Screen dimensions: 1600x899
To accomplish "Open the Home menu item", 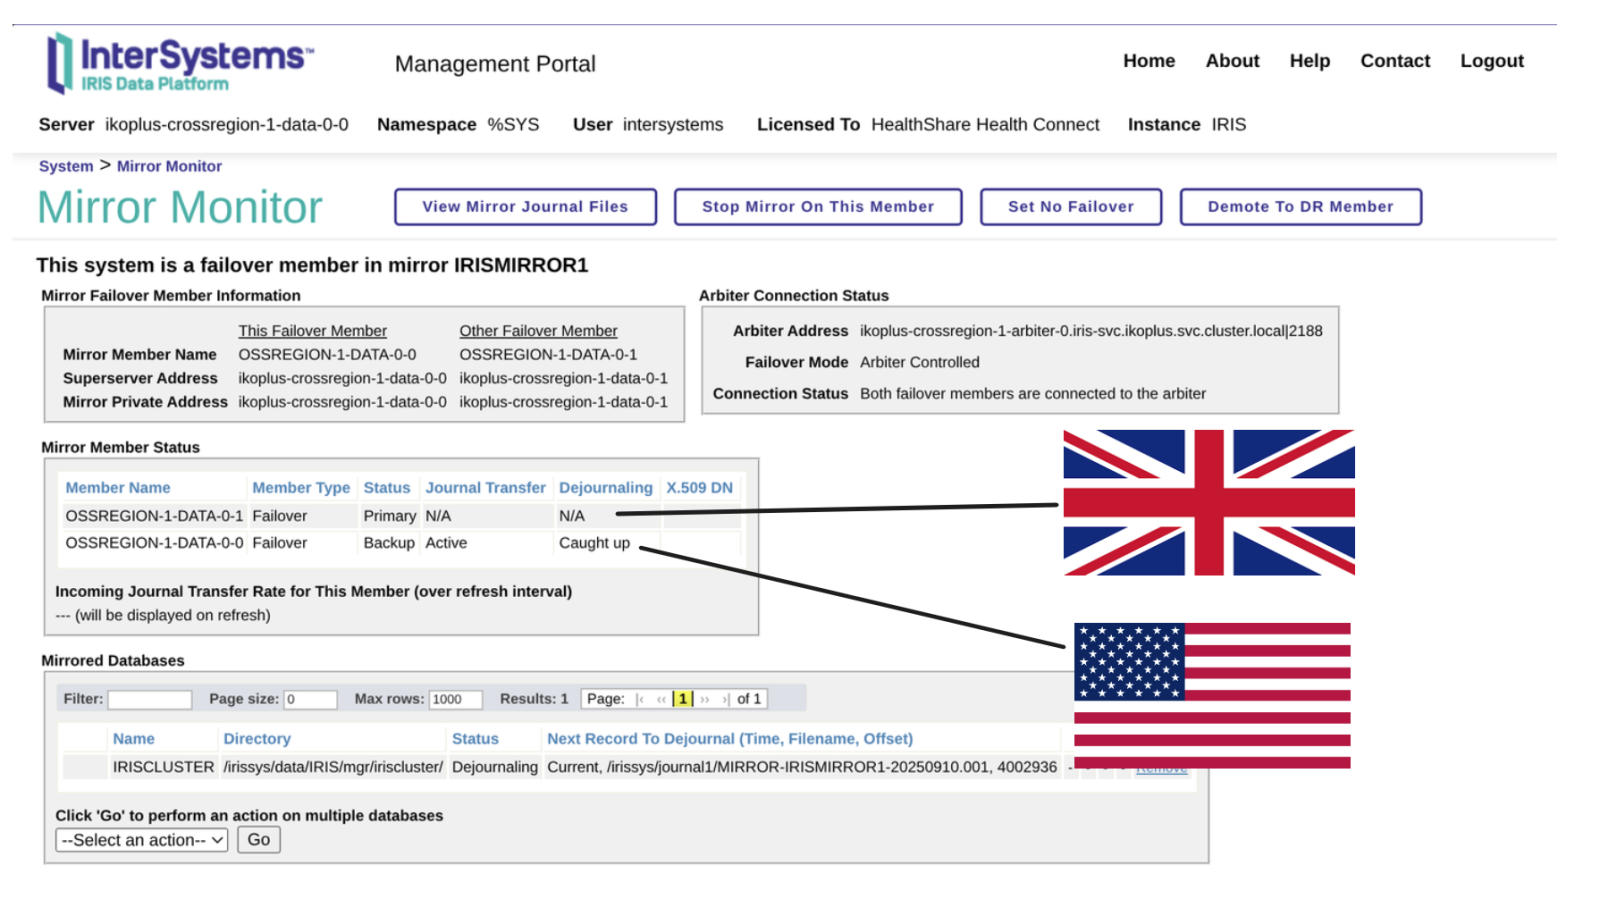I will point(1149,61).
